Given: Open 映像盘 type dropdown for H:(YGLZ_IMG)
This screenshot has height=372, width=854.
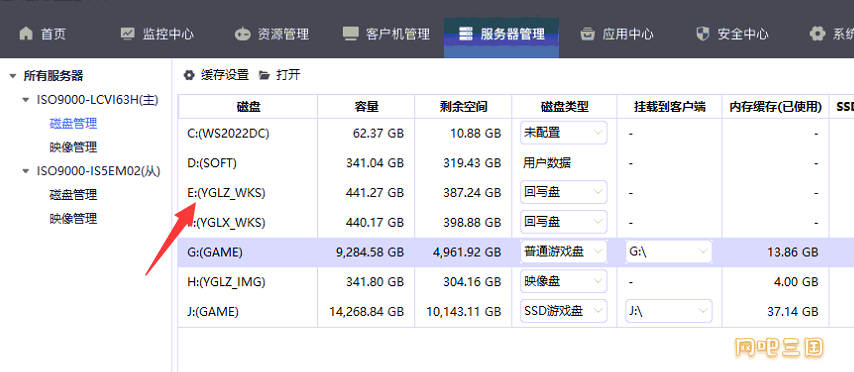Looking at the screenshot, I should [x=563, y=282].
